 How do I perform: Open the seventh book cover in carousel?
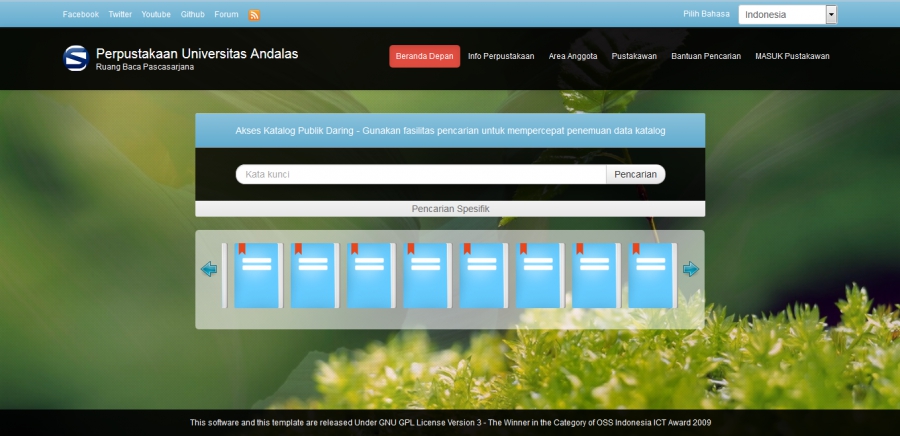click(x=595, y=275)
